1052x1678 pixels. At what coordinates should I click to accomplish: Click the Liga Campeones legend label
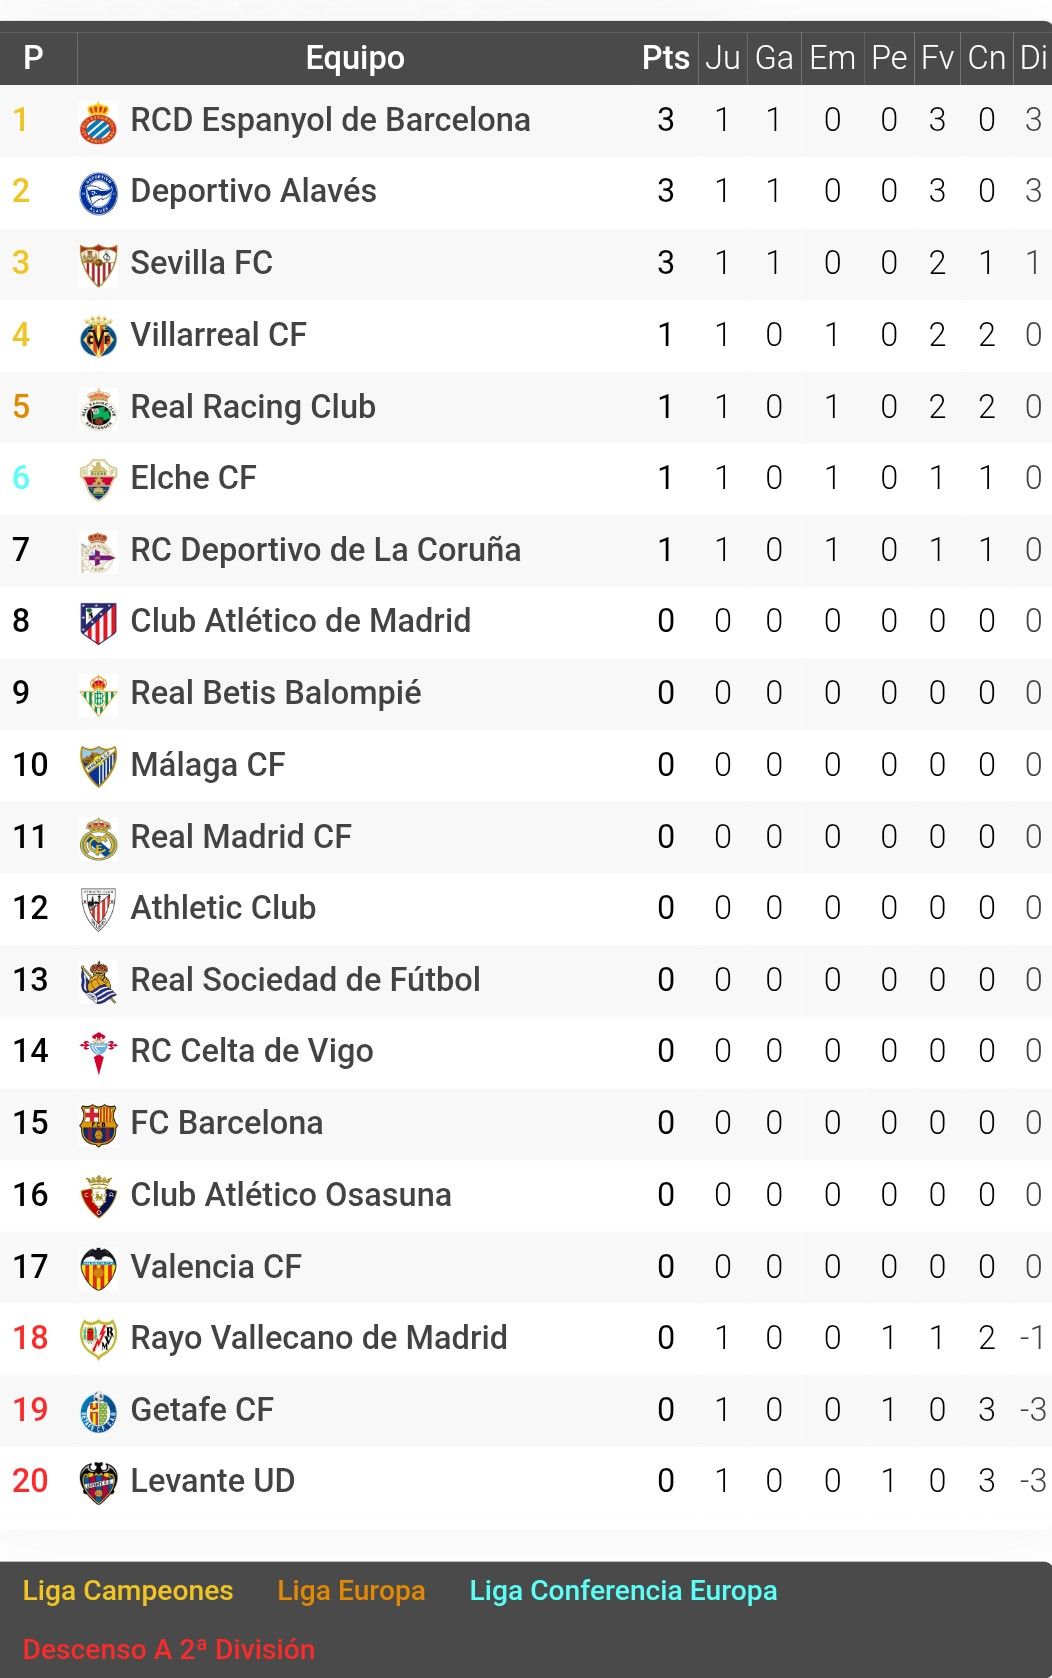pyautogui.click(x=128, y=1591)
